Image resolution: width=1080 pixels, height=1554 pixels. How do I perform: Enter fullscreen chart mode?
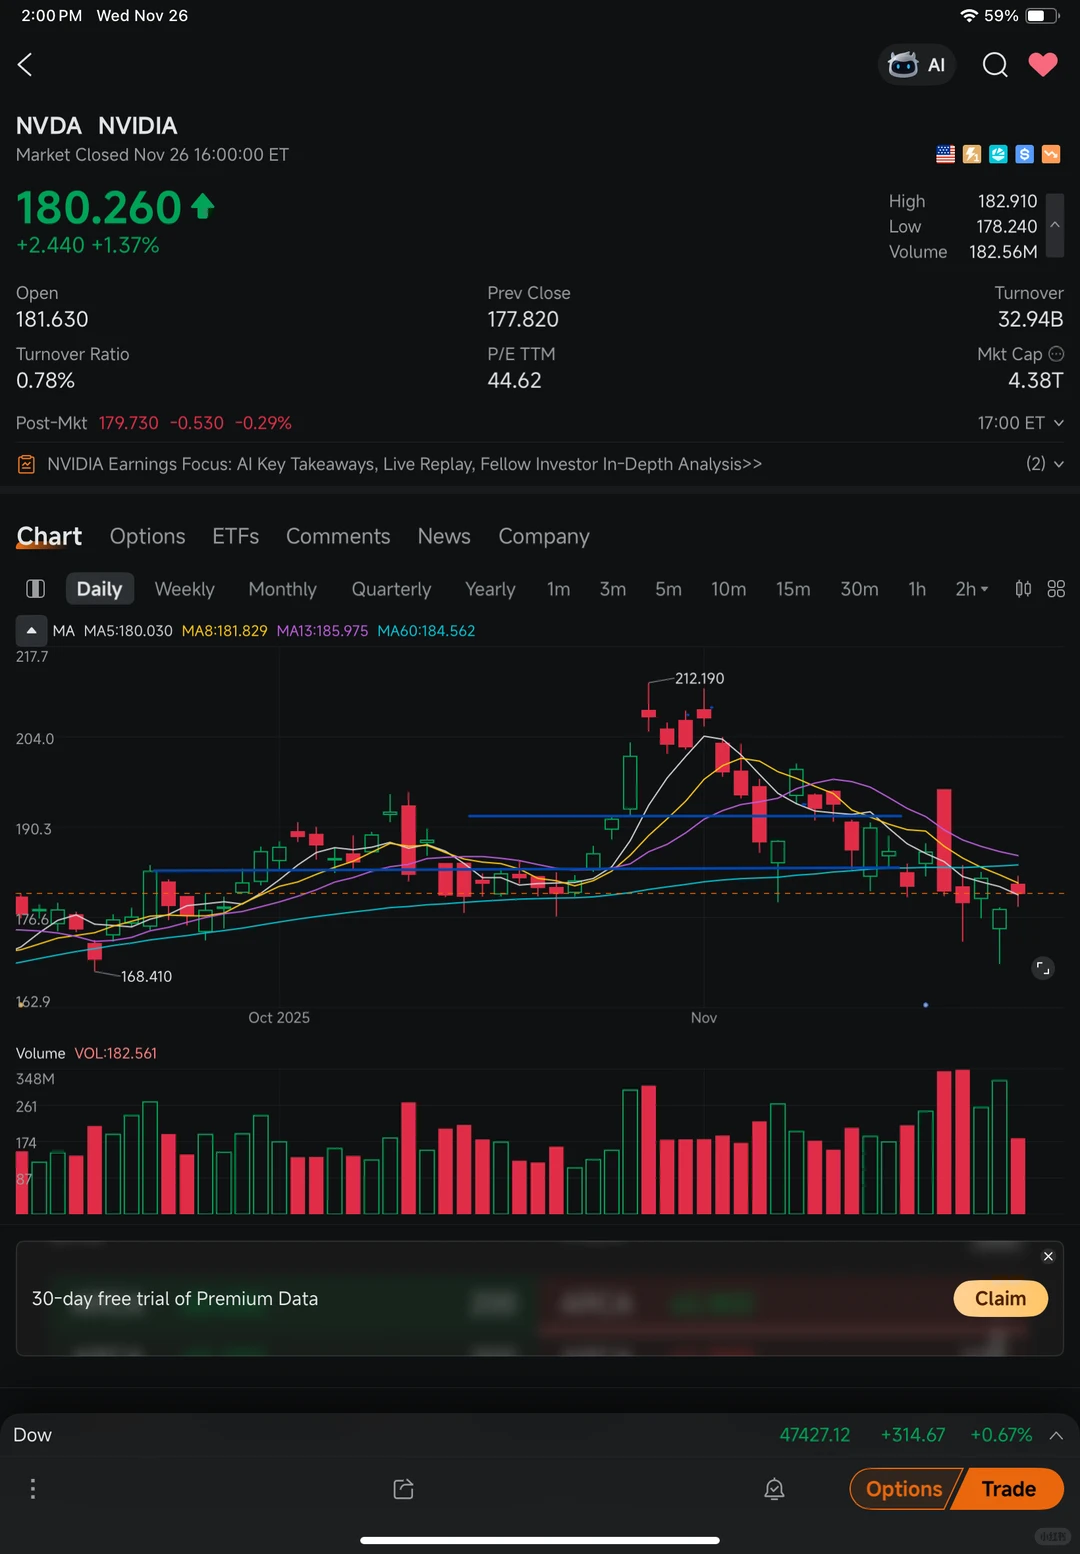pyautogui.click(x=1042, y=968)
